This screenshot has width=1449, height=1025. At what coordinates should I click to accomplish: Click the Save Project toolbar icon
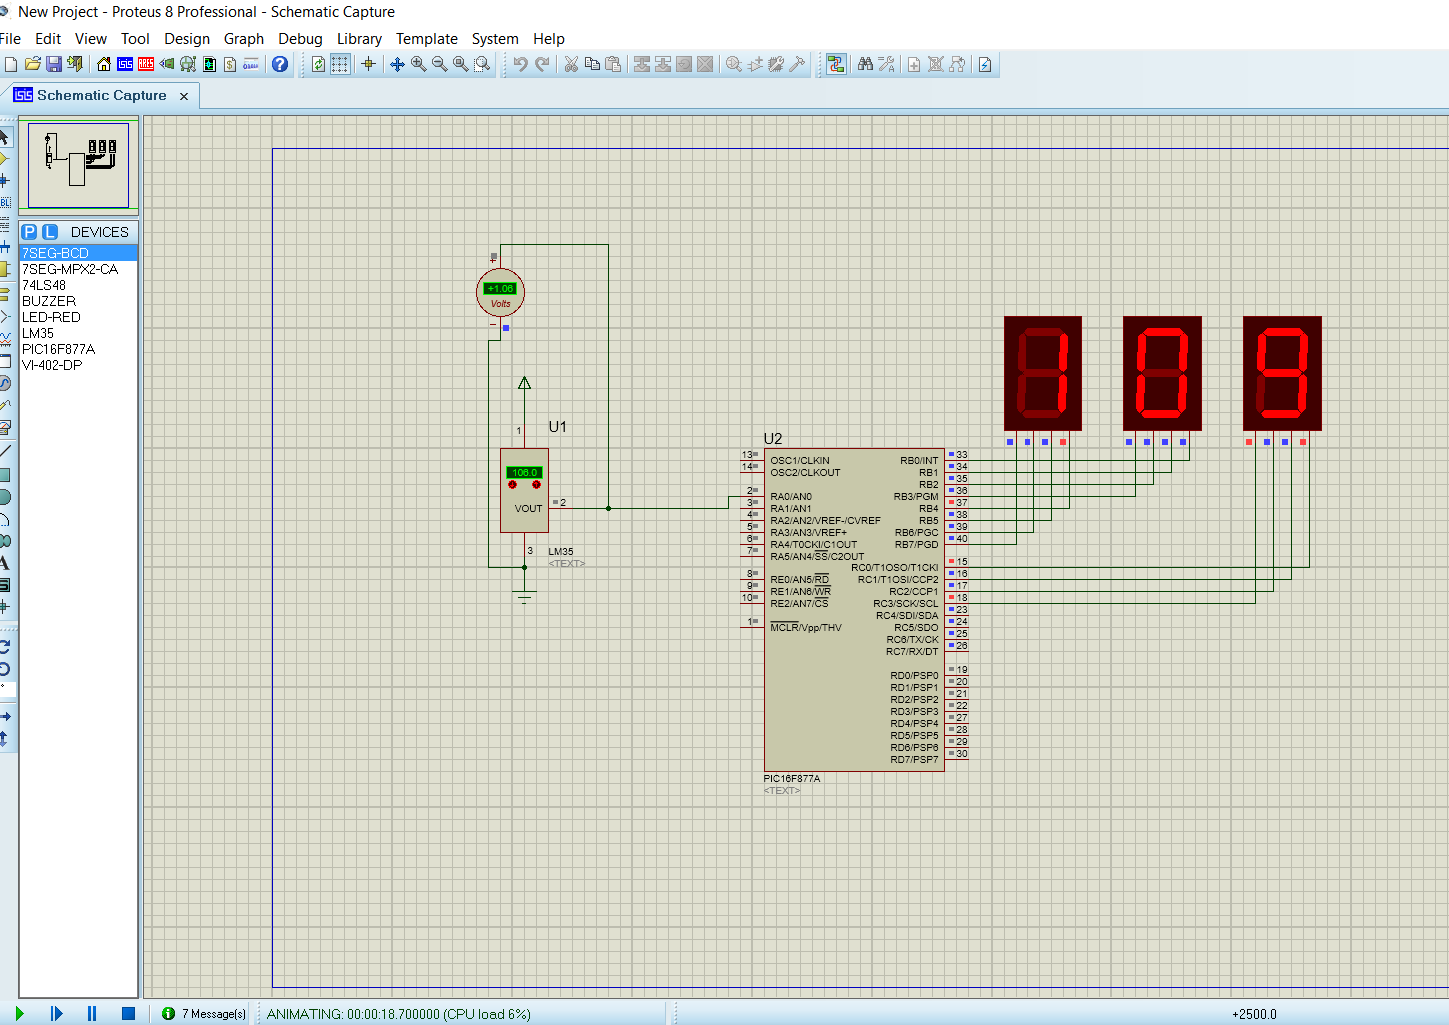[54, 64]
